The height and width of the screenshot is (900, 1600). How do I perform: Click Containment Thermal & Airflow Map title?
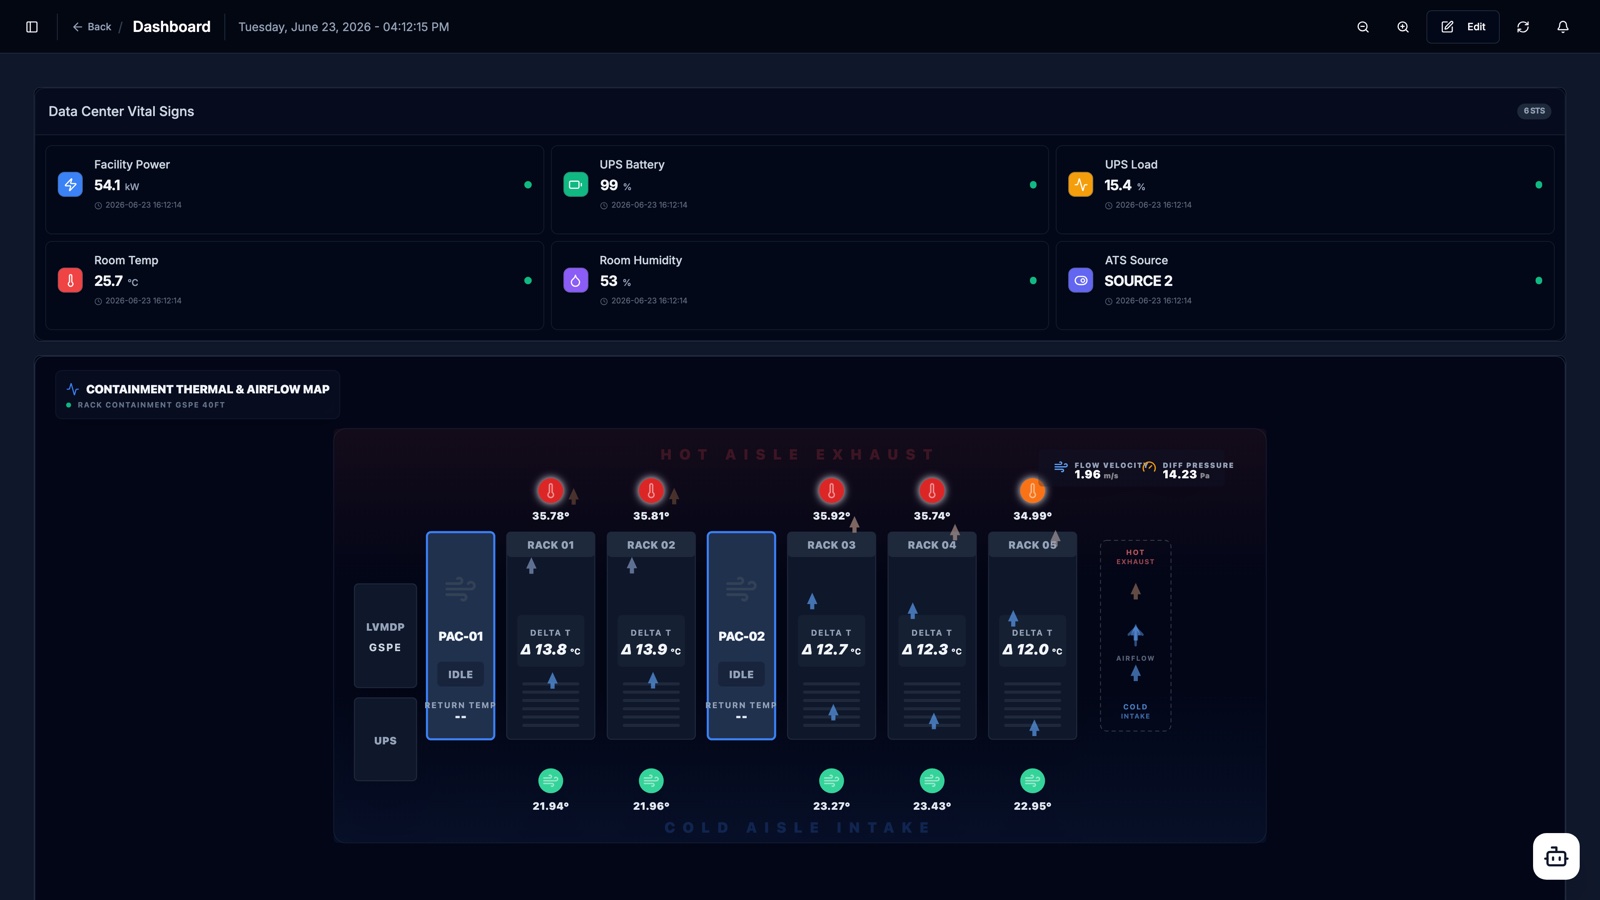click(x=208, y=389)
